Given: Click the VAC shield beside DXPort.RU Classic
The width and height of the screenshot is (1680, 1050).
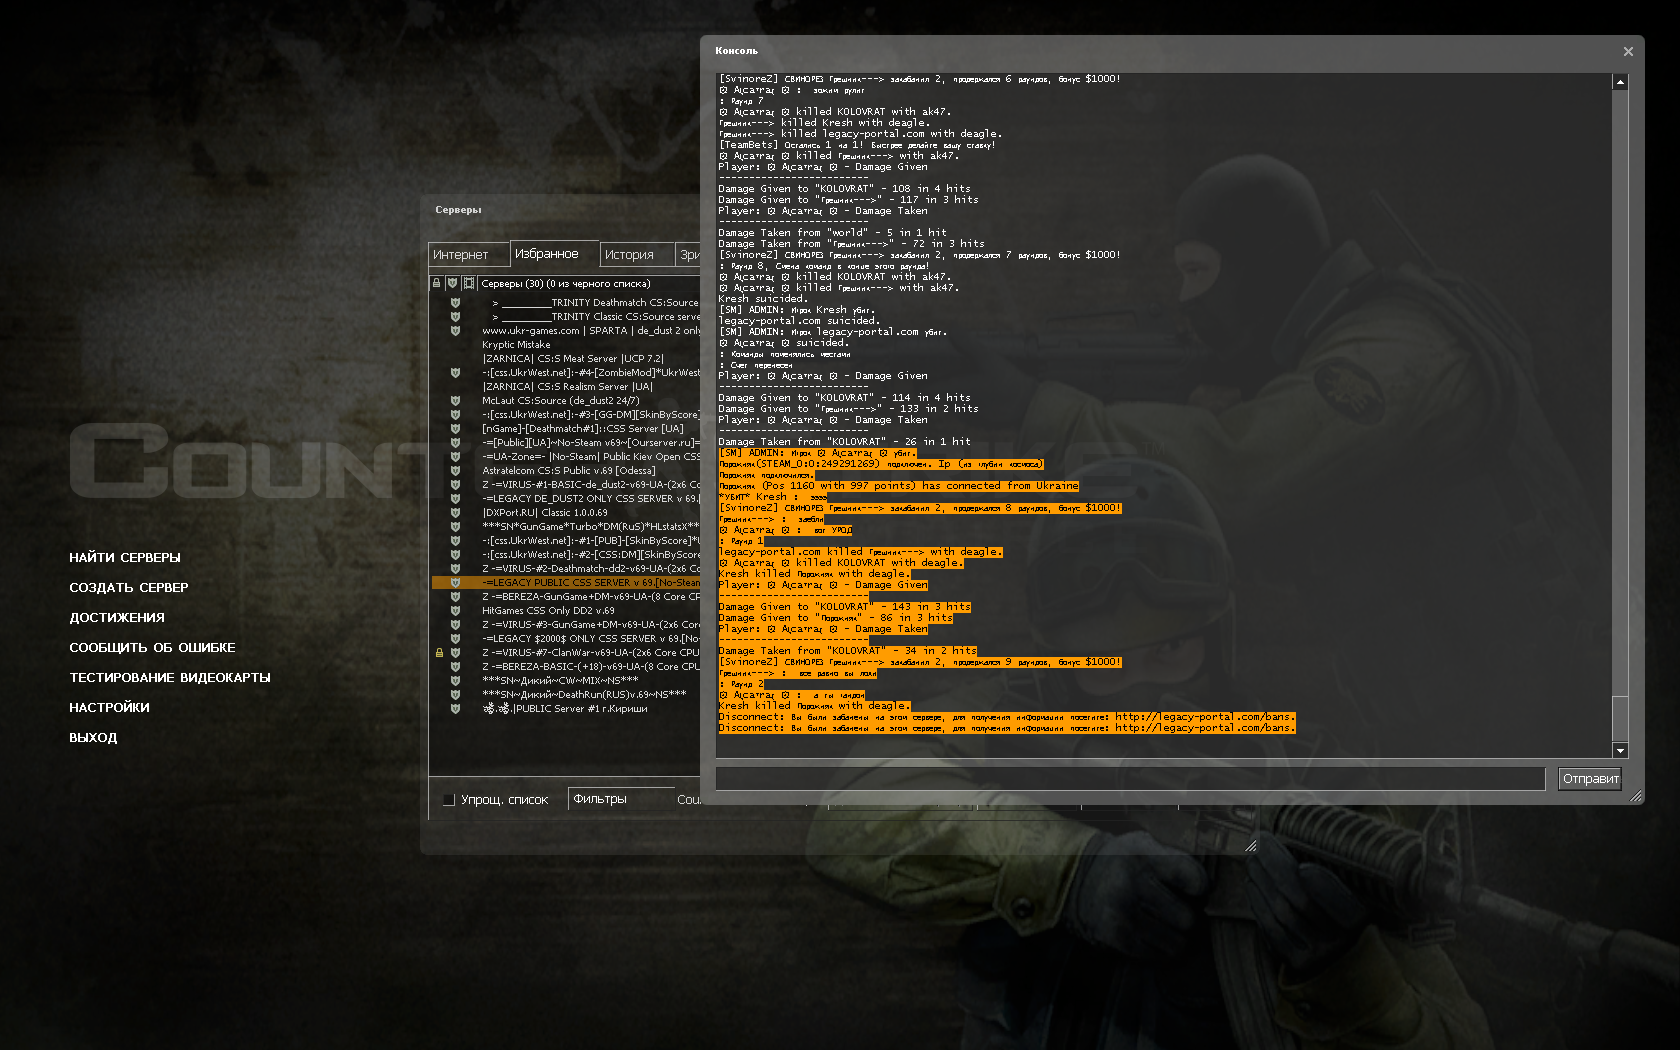Looking at the screenshot, I should click(x=455, y=513).
